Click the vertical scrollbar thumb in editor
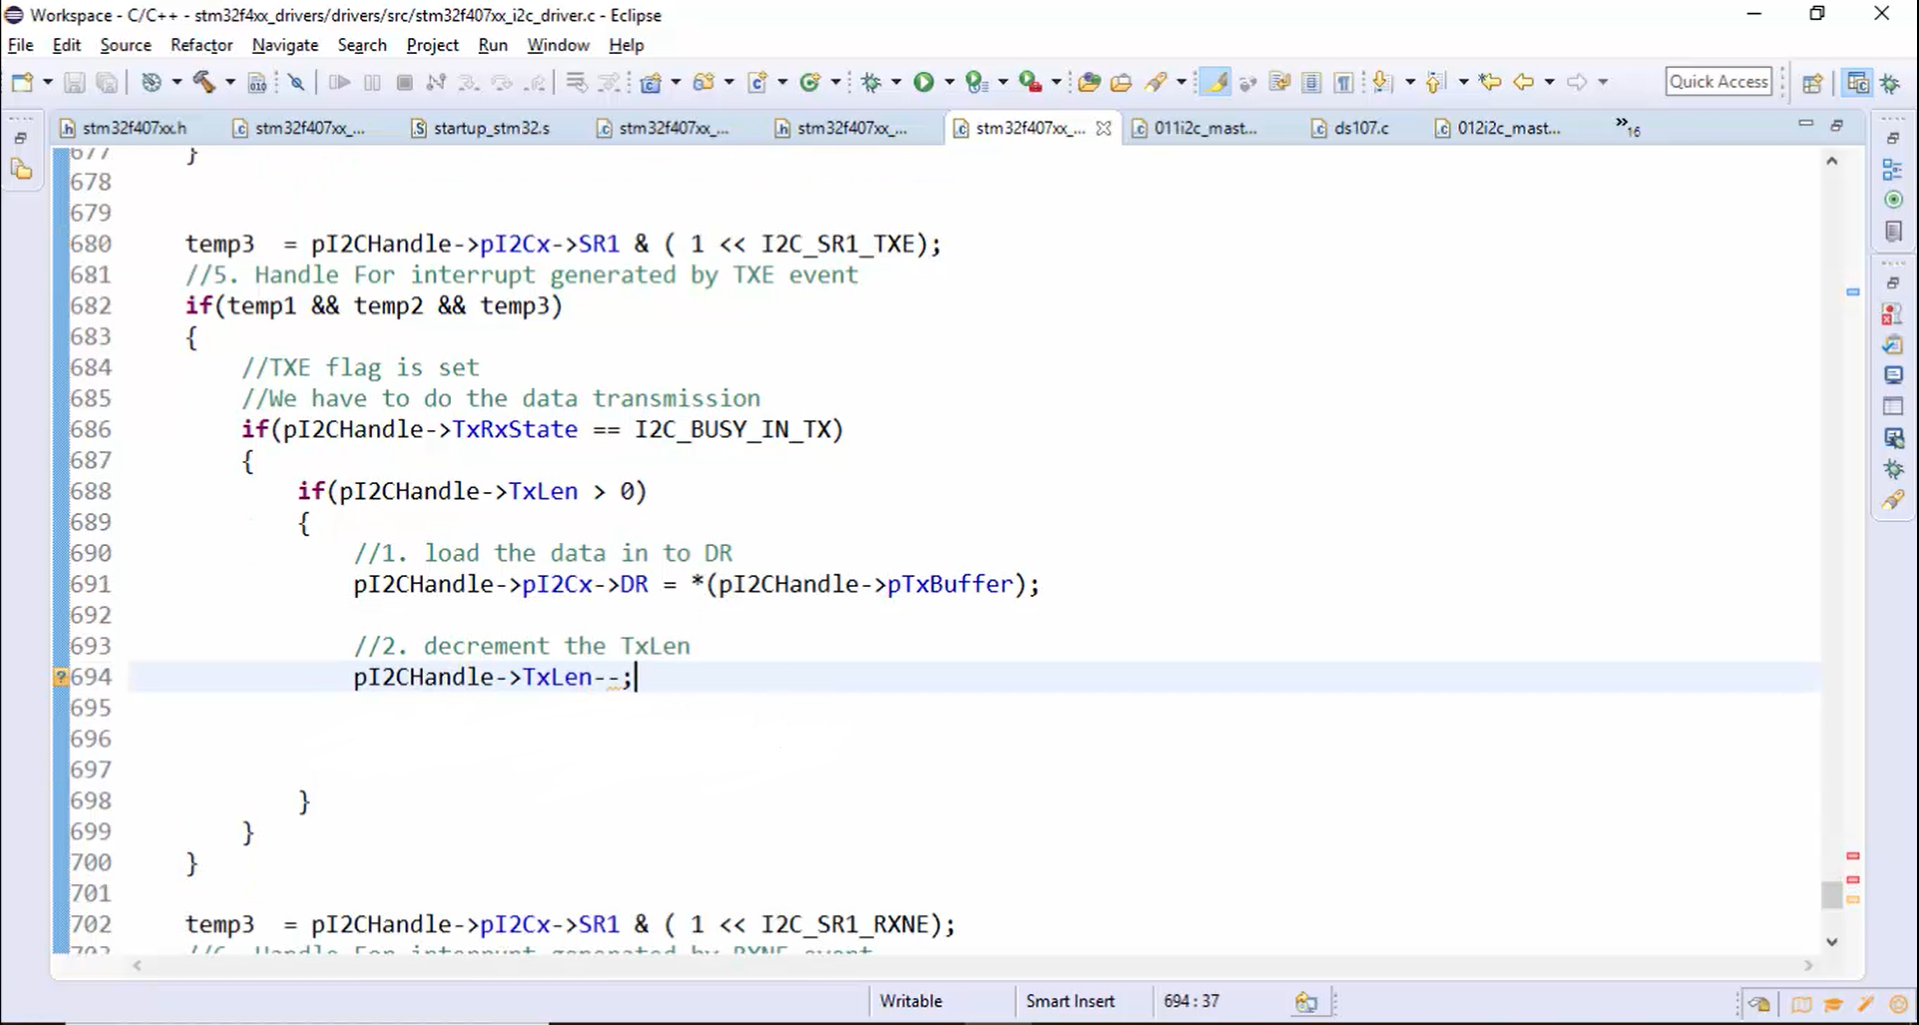The height and width of the screenshot is (1025, 1919). point(1831,894)
